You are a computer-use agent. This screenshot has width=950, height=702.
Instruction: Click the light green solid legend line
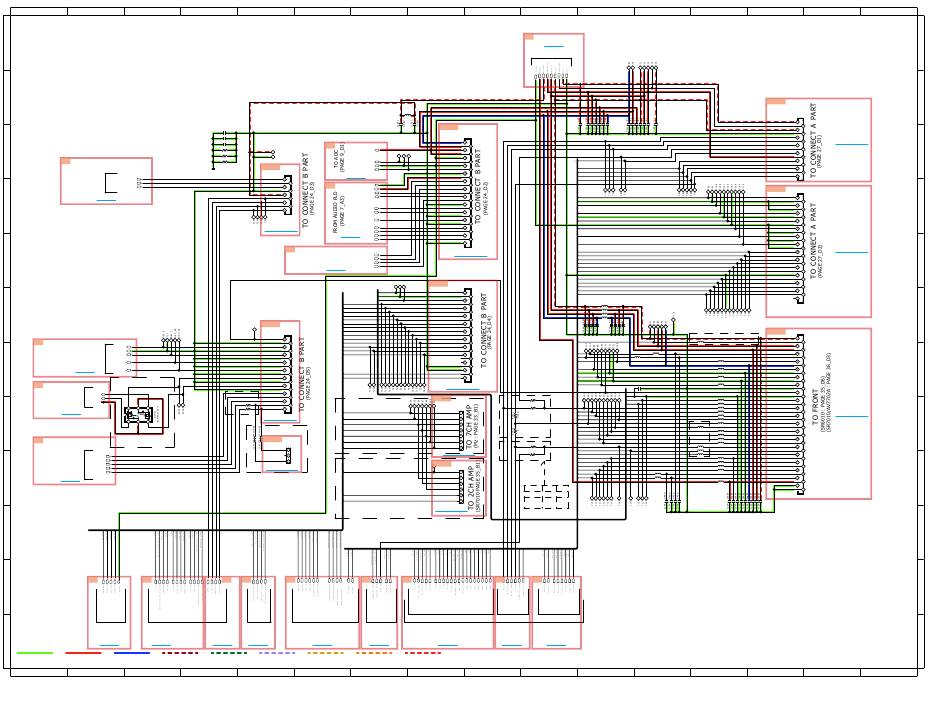pos(35,653)
